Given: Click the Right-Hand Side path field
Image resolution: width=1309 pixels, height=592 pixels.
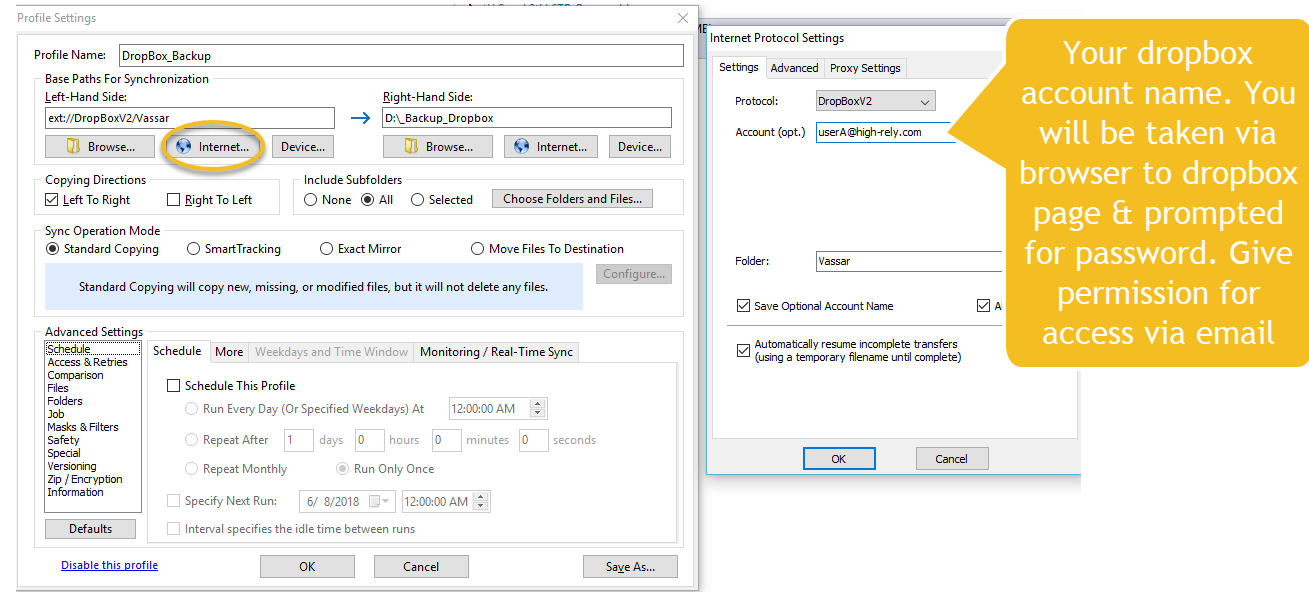Looking at the screenshot, I should (x=527, y=118).
